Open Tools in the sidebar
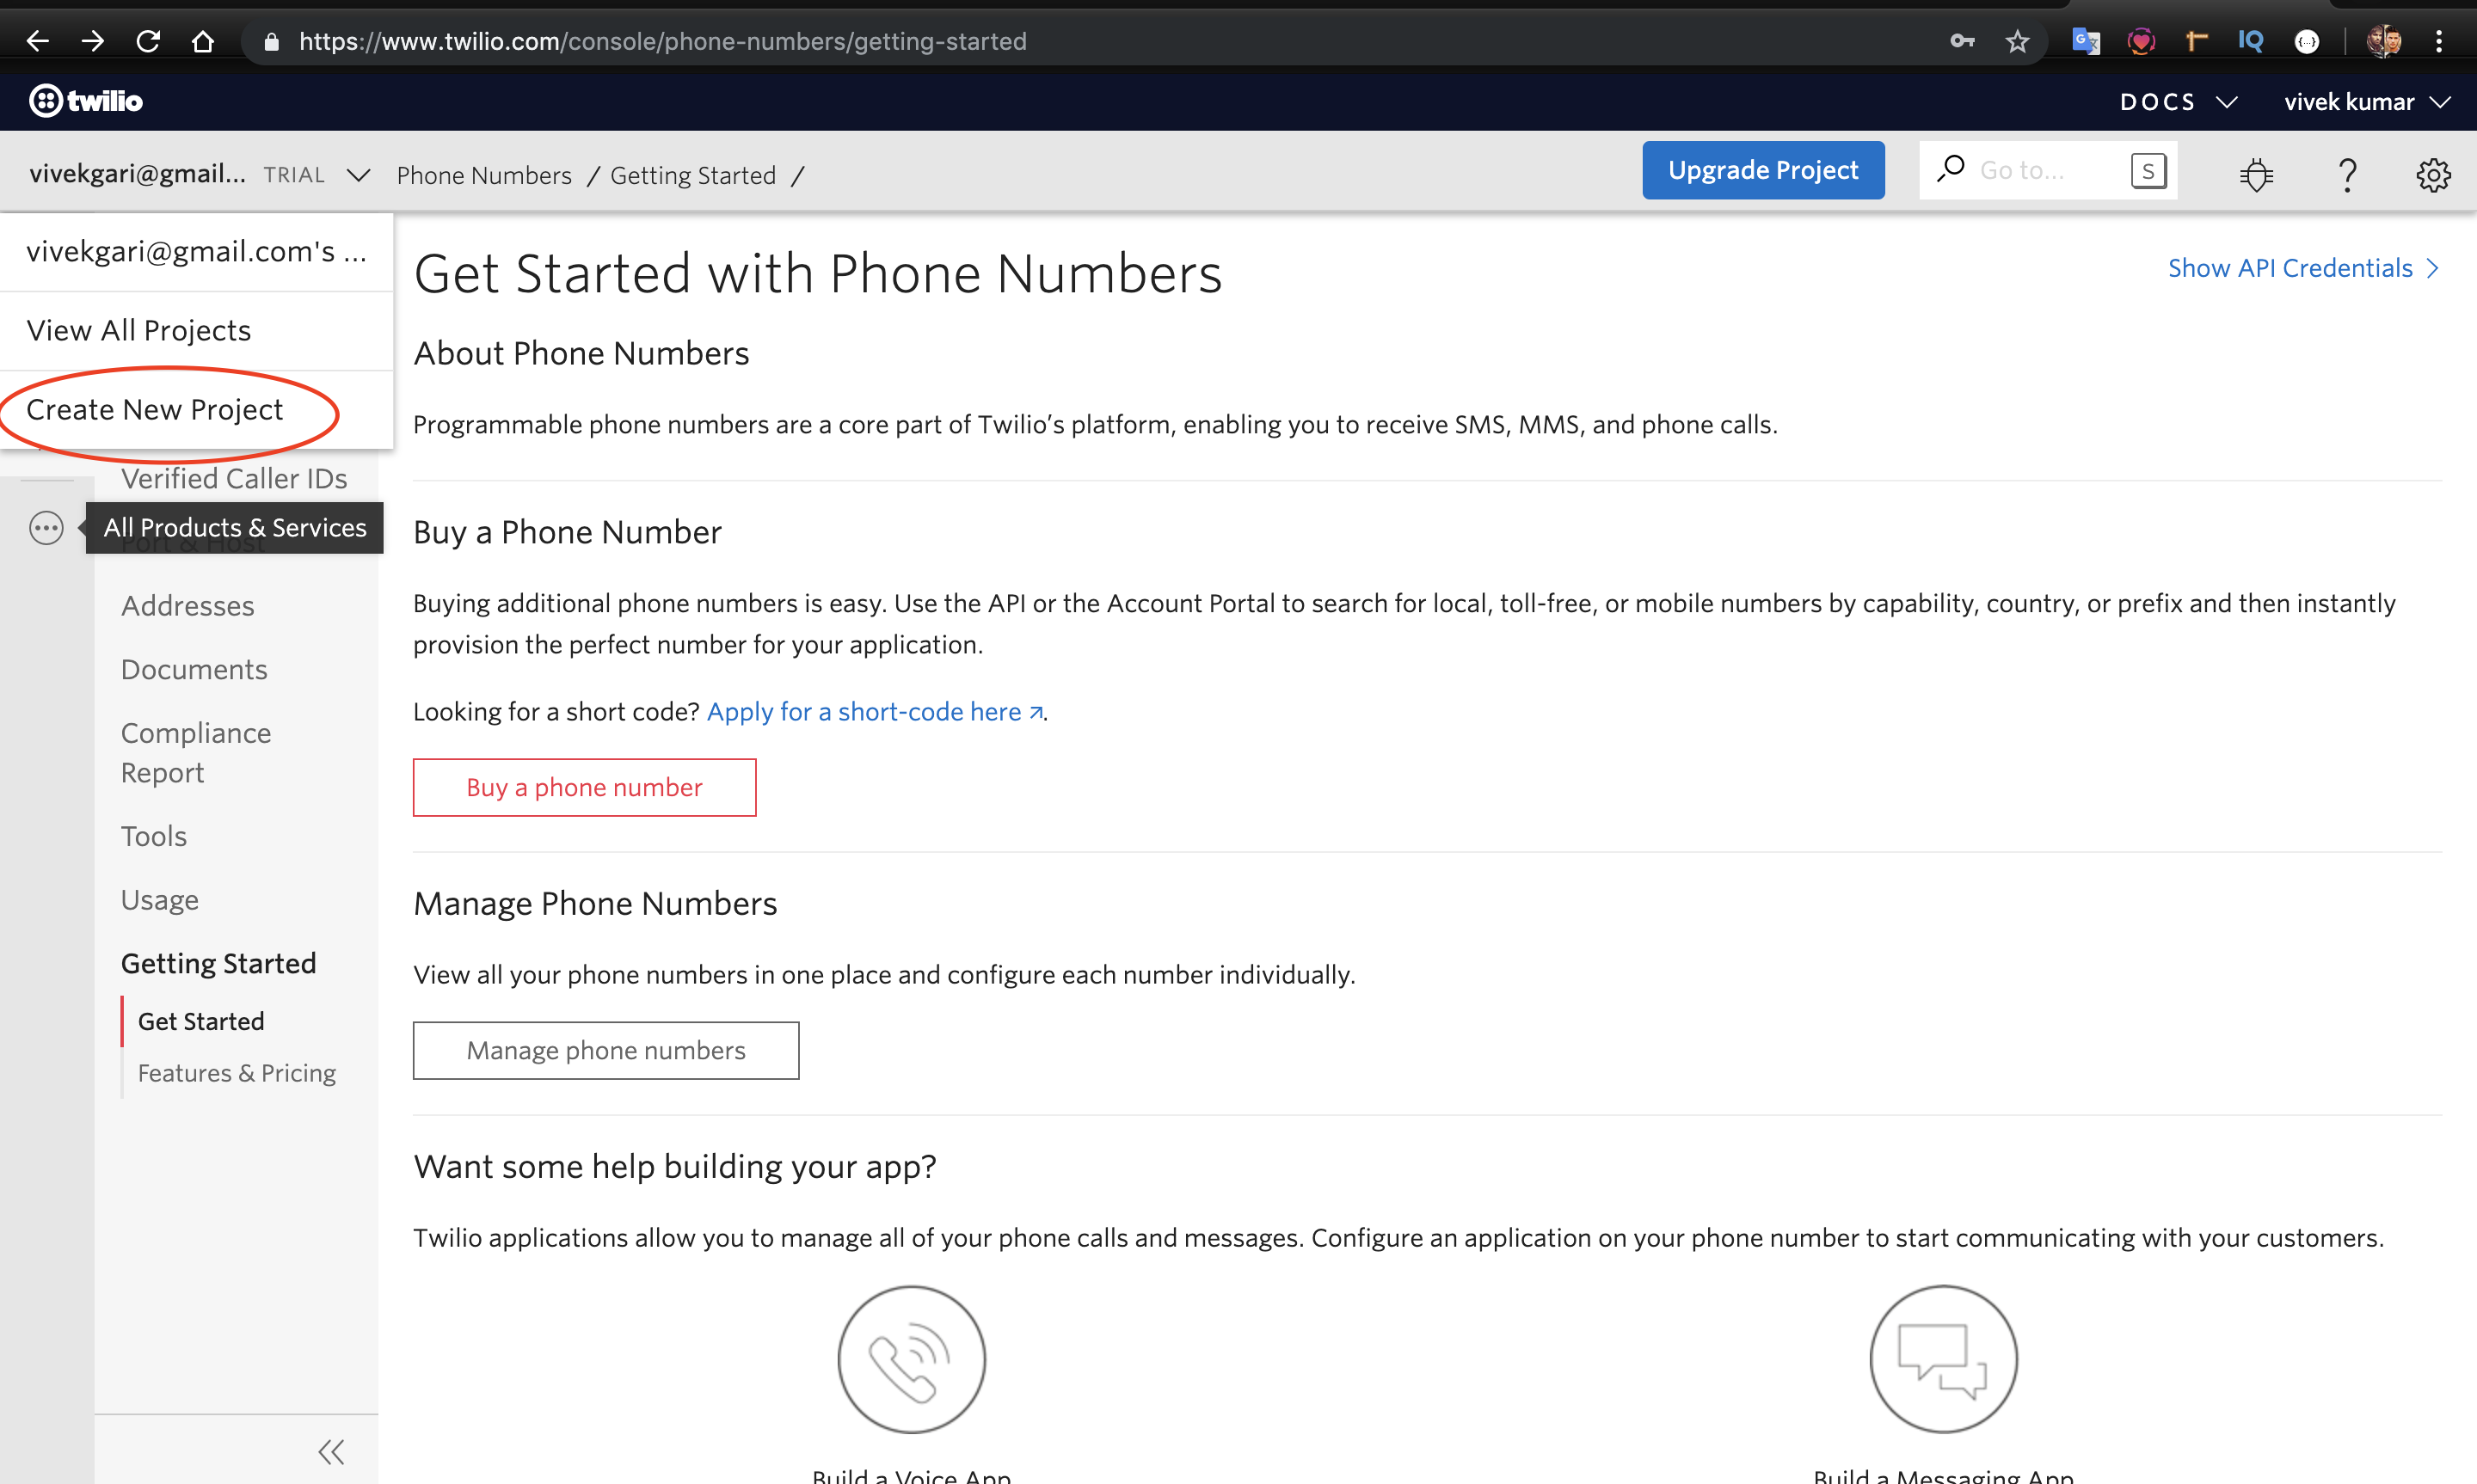This screenshot has height=1484, width=2477. point(154,836)
